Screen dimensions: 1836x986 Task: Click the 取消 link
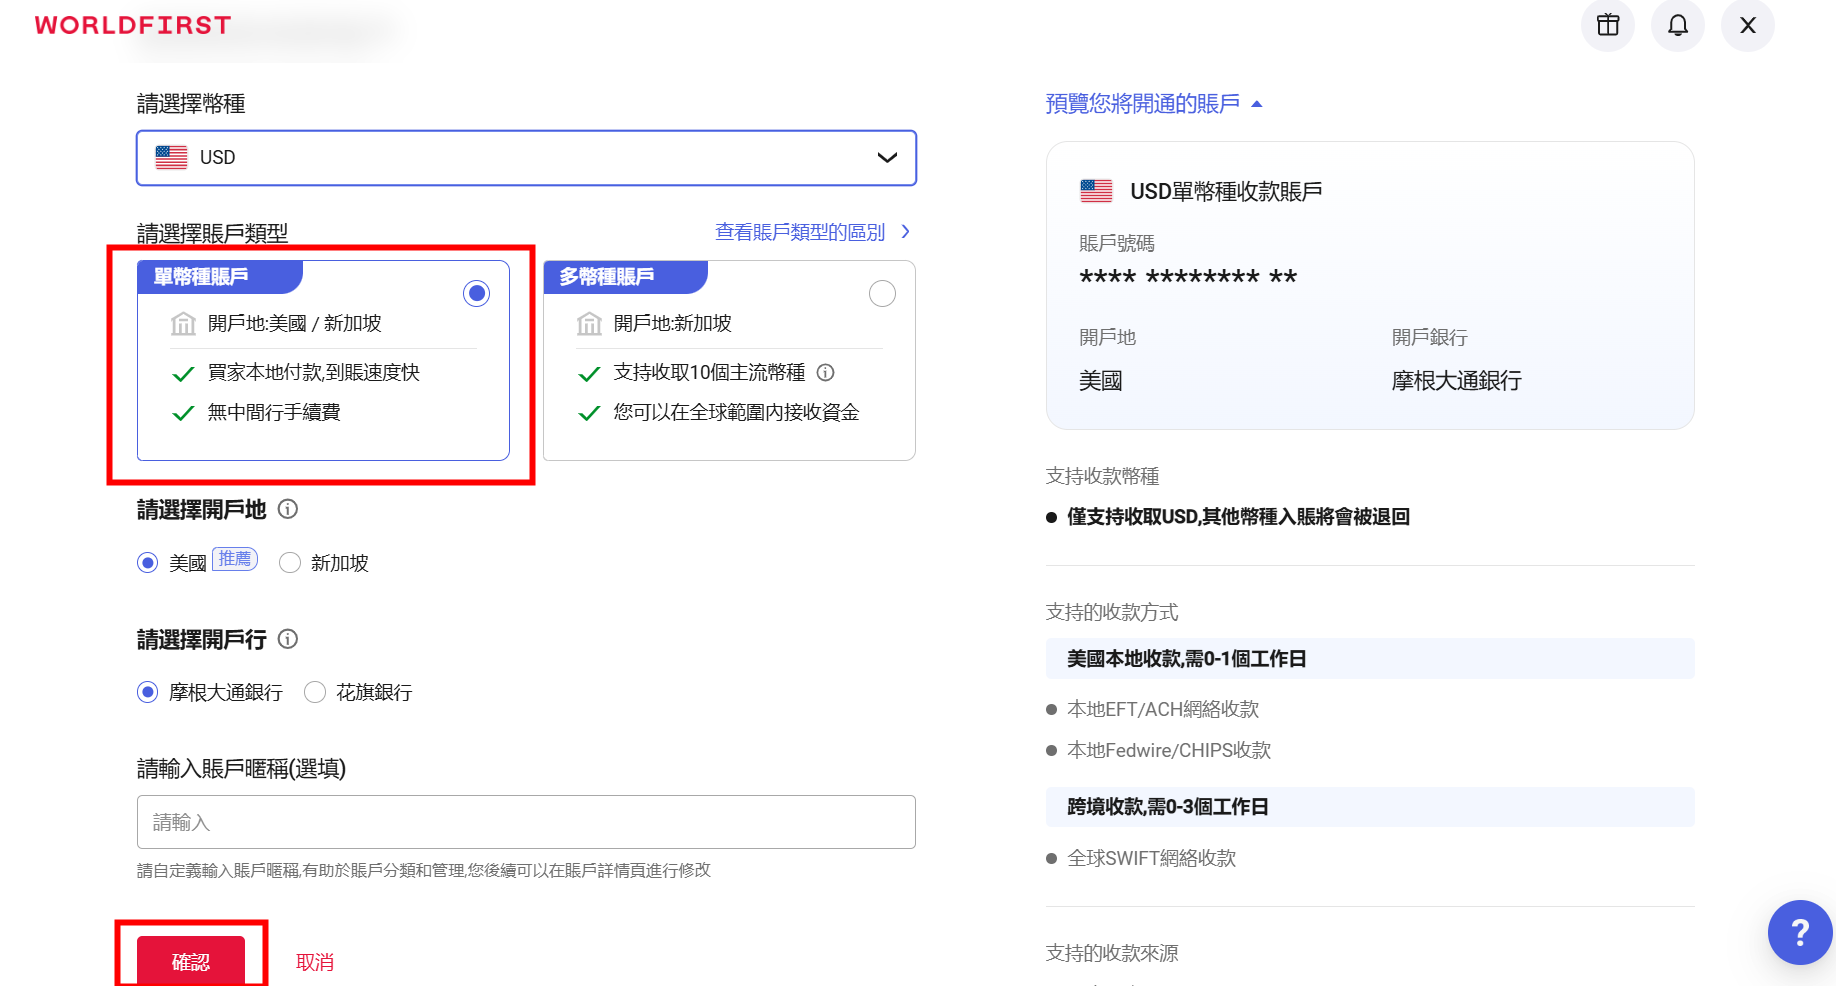click(315, 962)
